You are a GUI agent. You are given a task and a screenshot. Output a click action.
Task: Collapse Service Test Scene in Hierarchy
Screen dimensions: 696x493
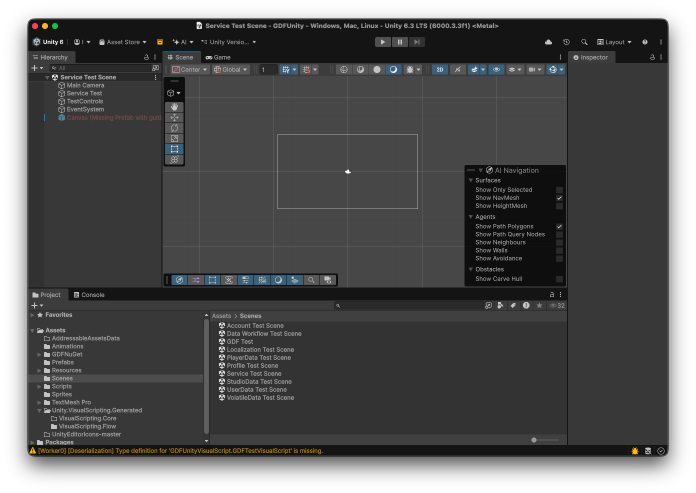[47, 77]
